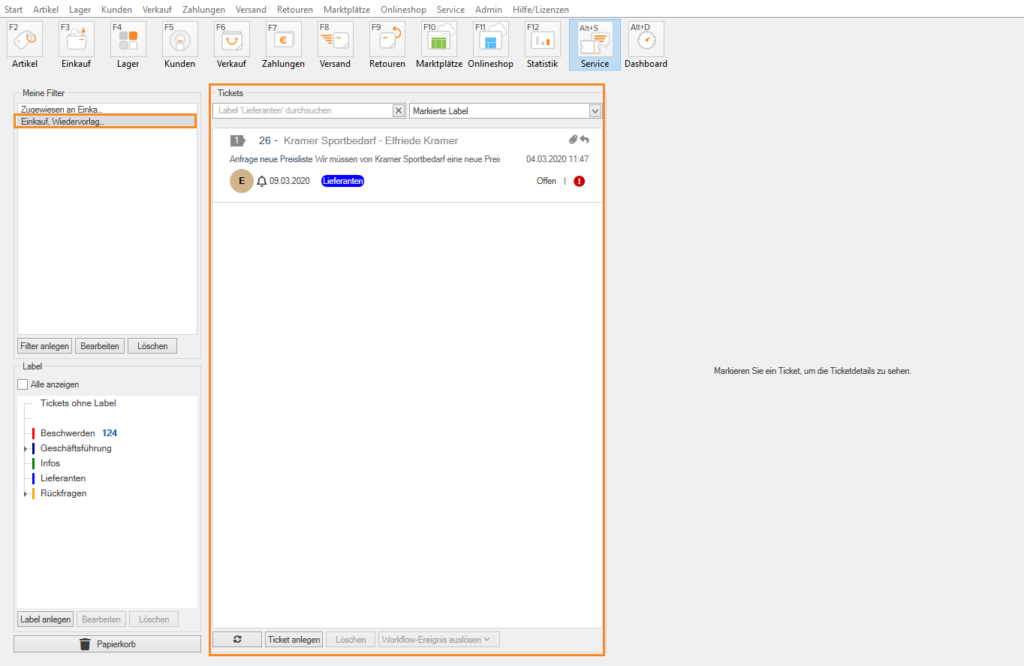Click the 'Ticket anlegen' button
Screen dimensions: 1024x666
click(x=294, y=639)
